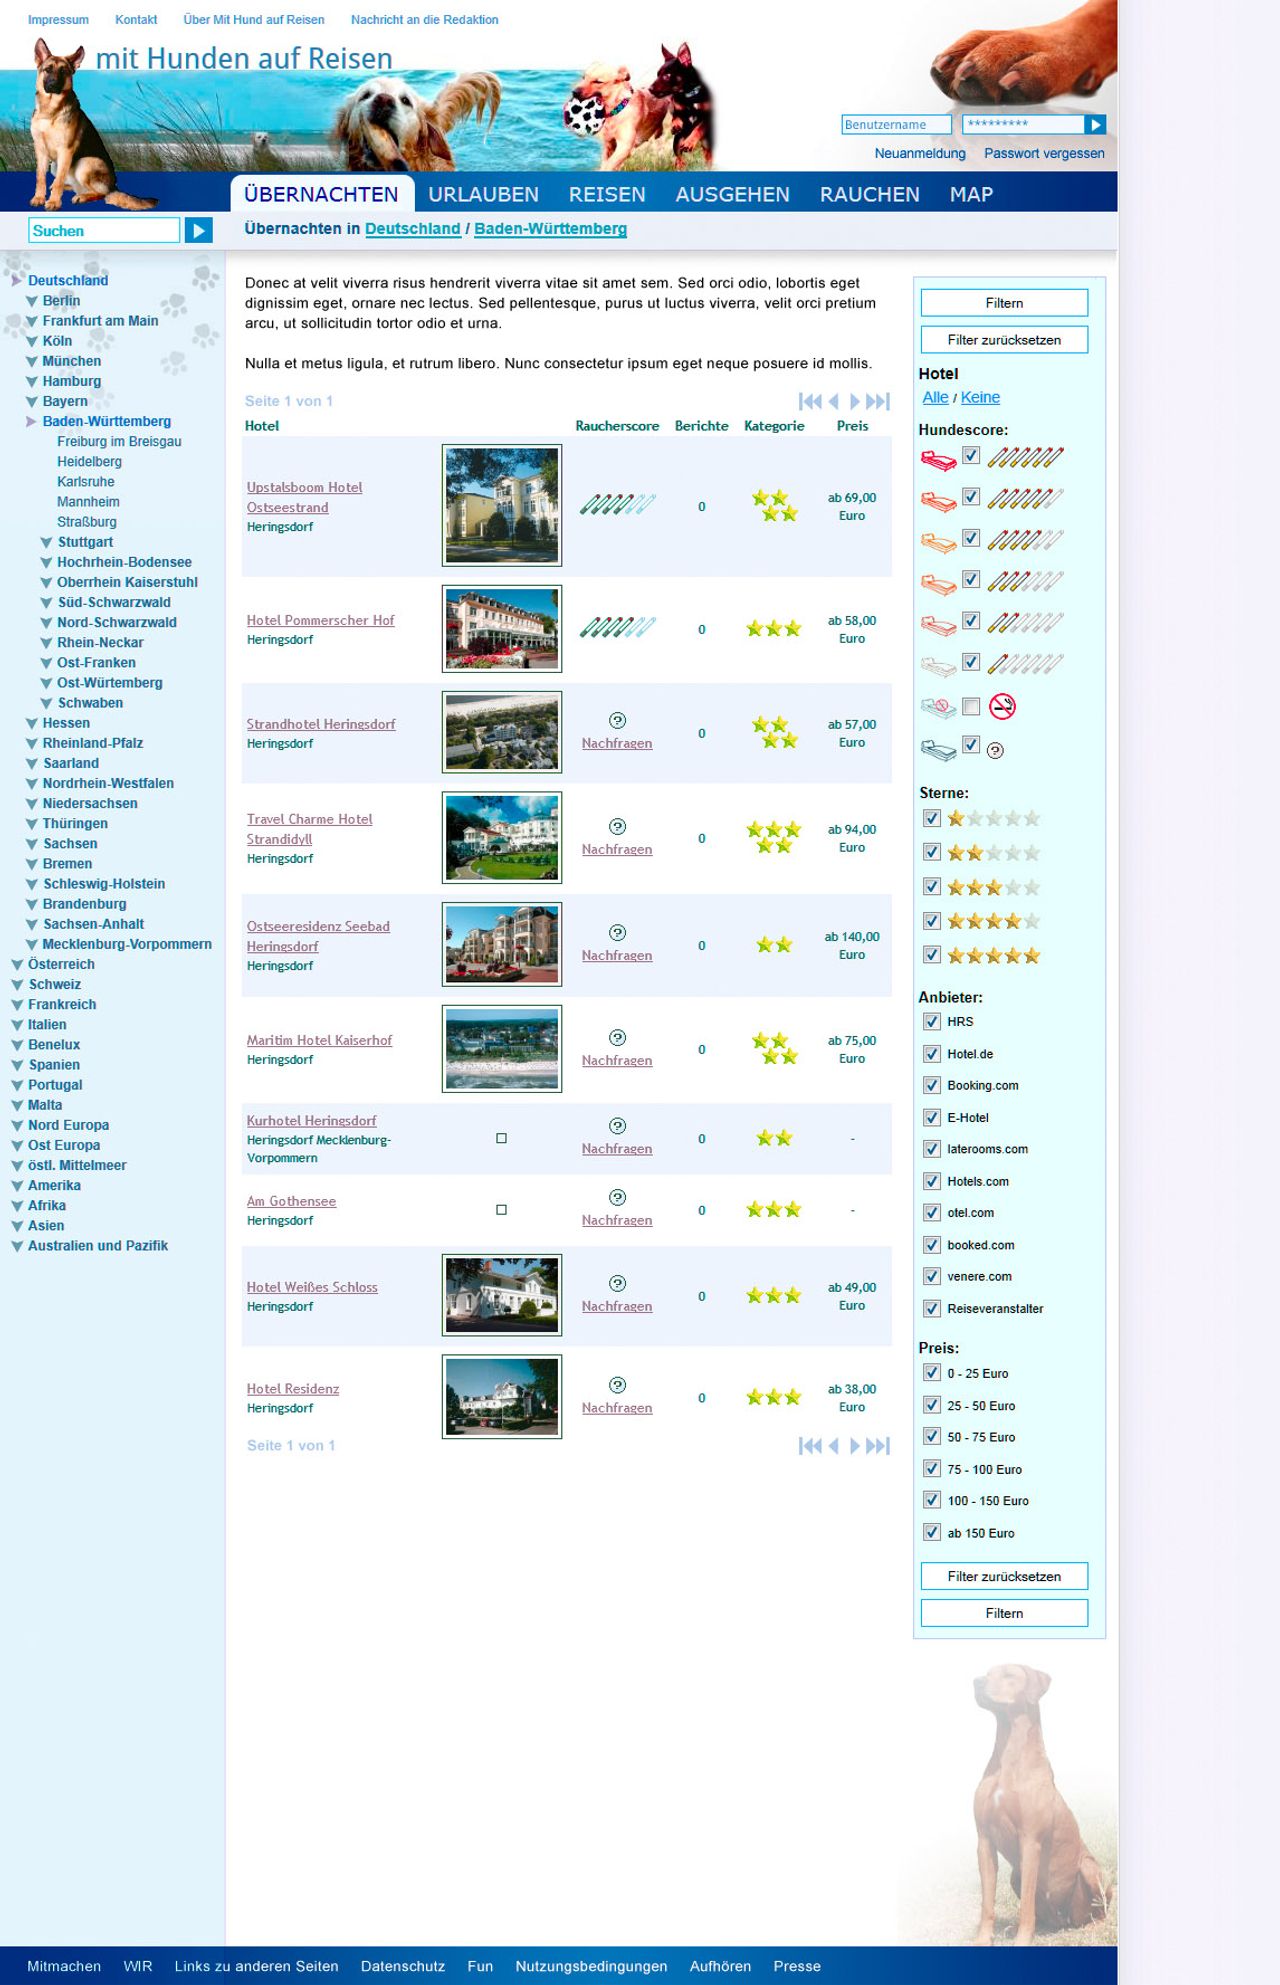Switch to the URLAUBEN tab
This screenshot has height=1985, width=1280.
click(x=483, y=194)
